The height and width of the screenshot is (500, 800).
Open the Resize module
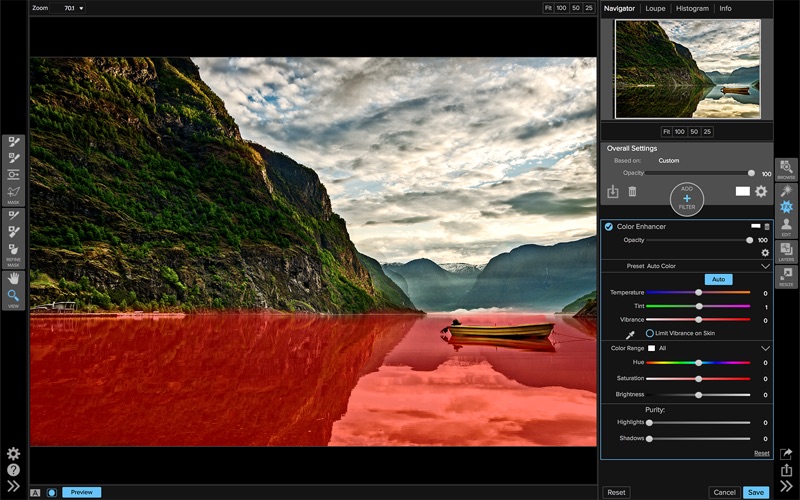(786, 277)
